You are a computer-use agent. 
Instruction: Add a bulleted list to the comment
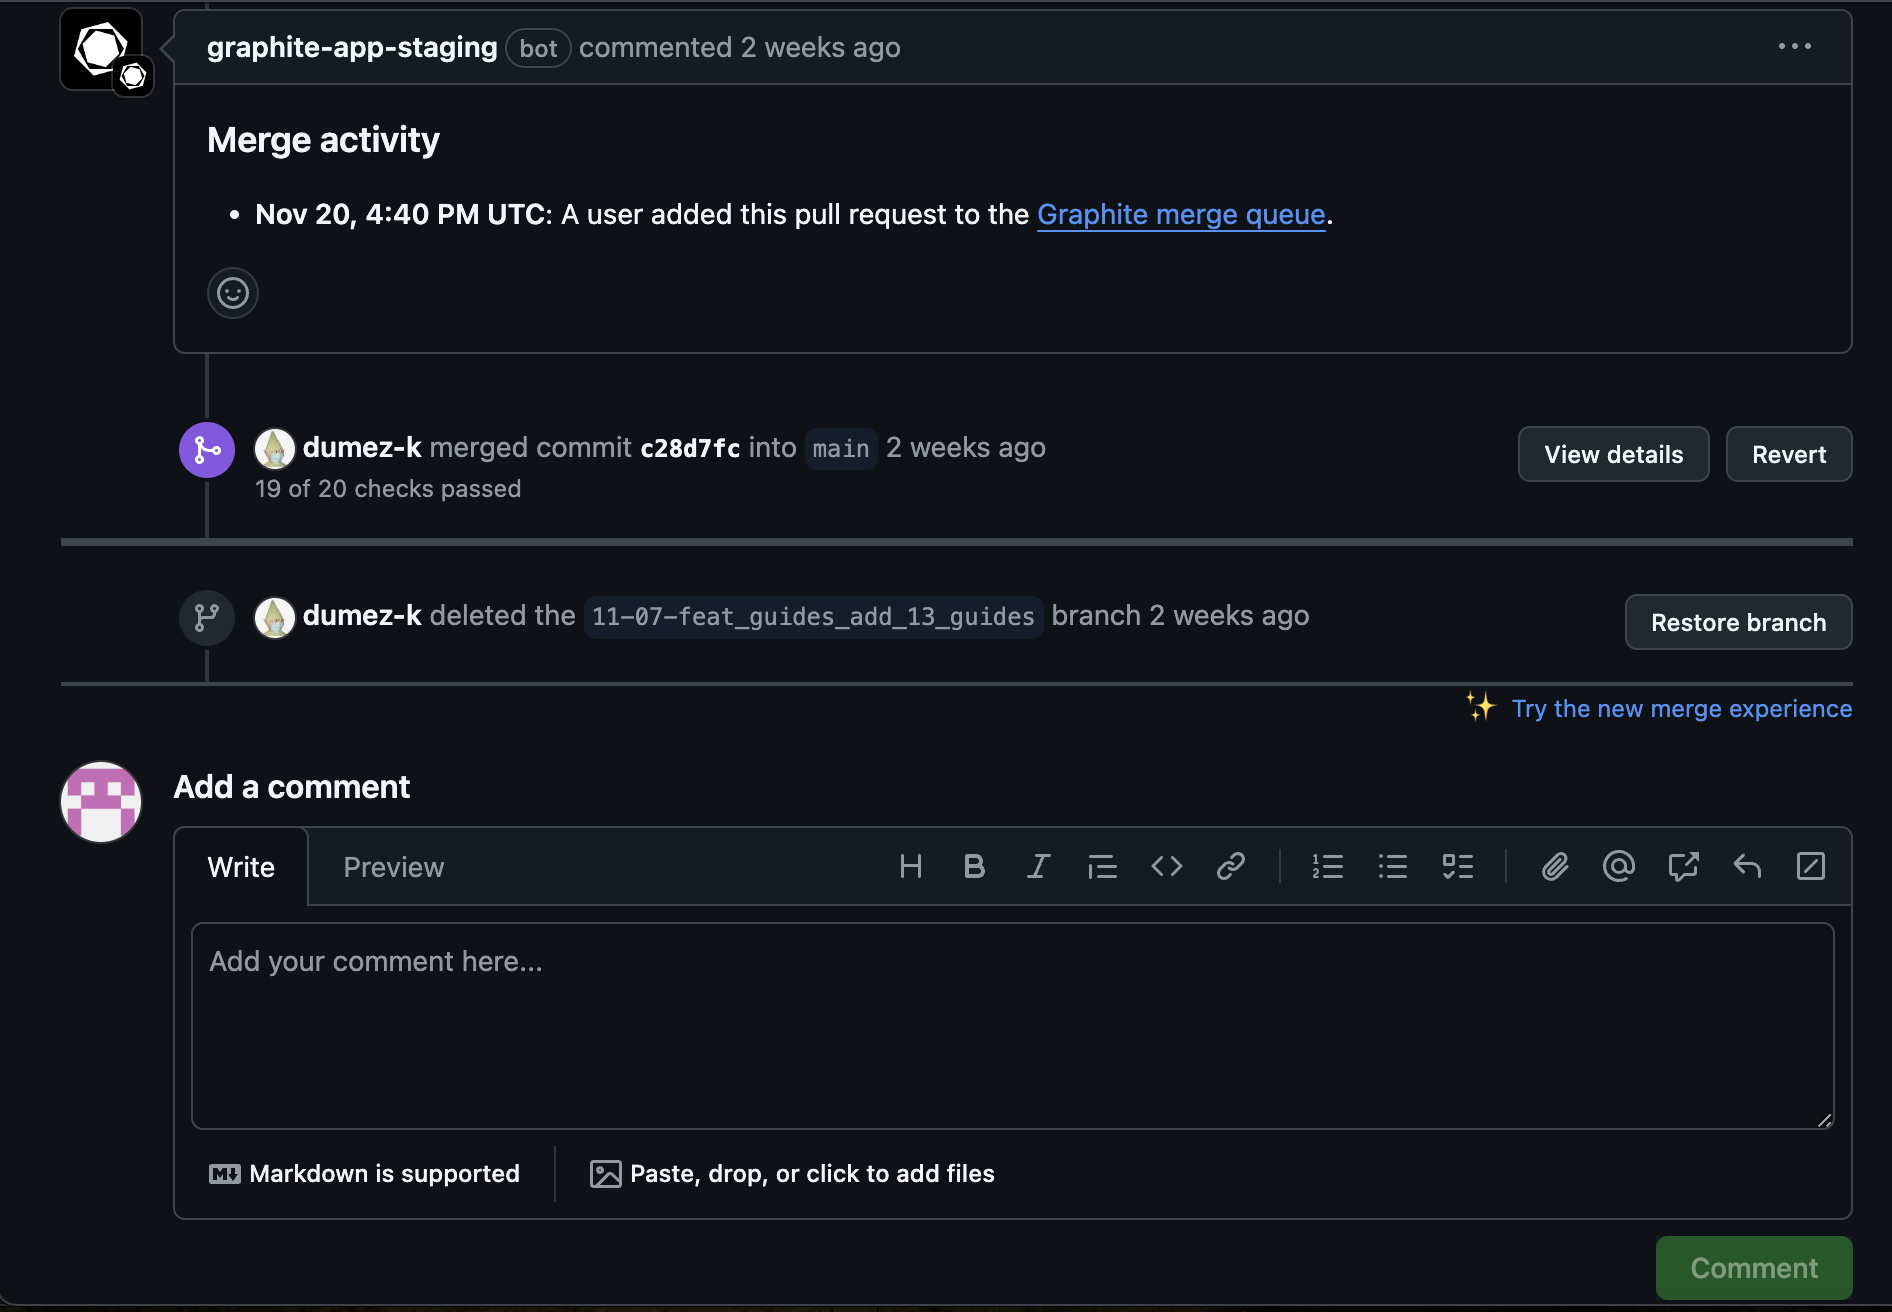[1392, 866]
